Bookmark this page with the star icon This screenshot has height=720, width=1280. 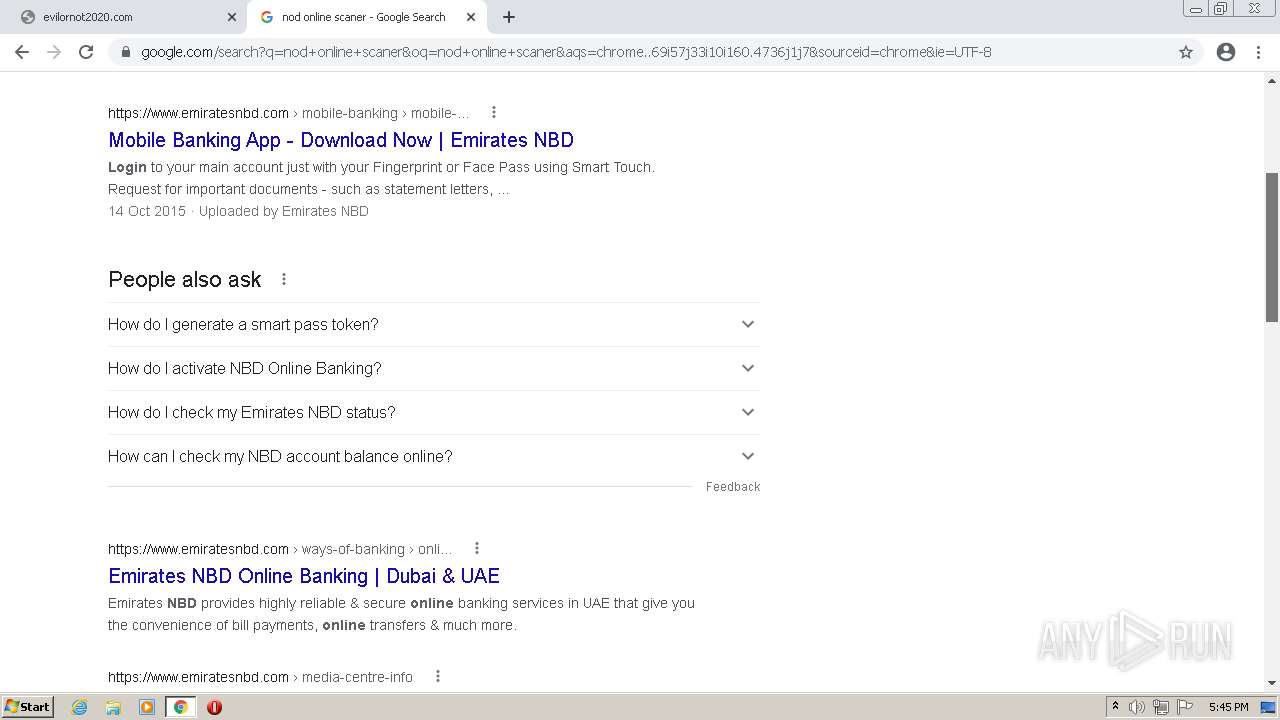click(x=1186, y=52)
